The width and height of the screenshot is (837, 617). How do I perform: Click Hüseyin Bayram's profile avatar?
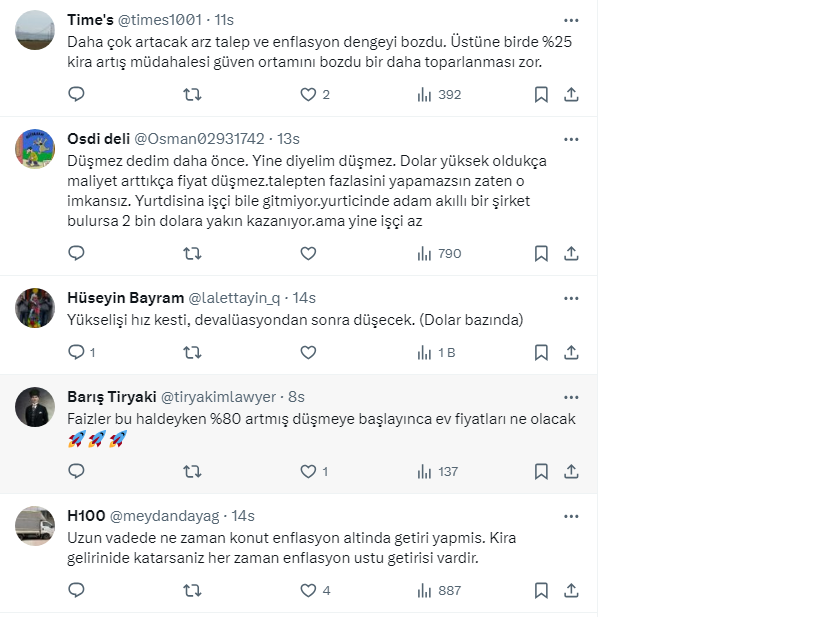(35, 308)
